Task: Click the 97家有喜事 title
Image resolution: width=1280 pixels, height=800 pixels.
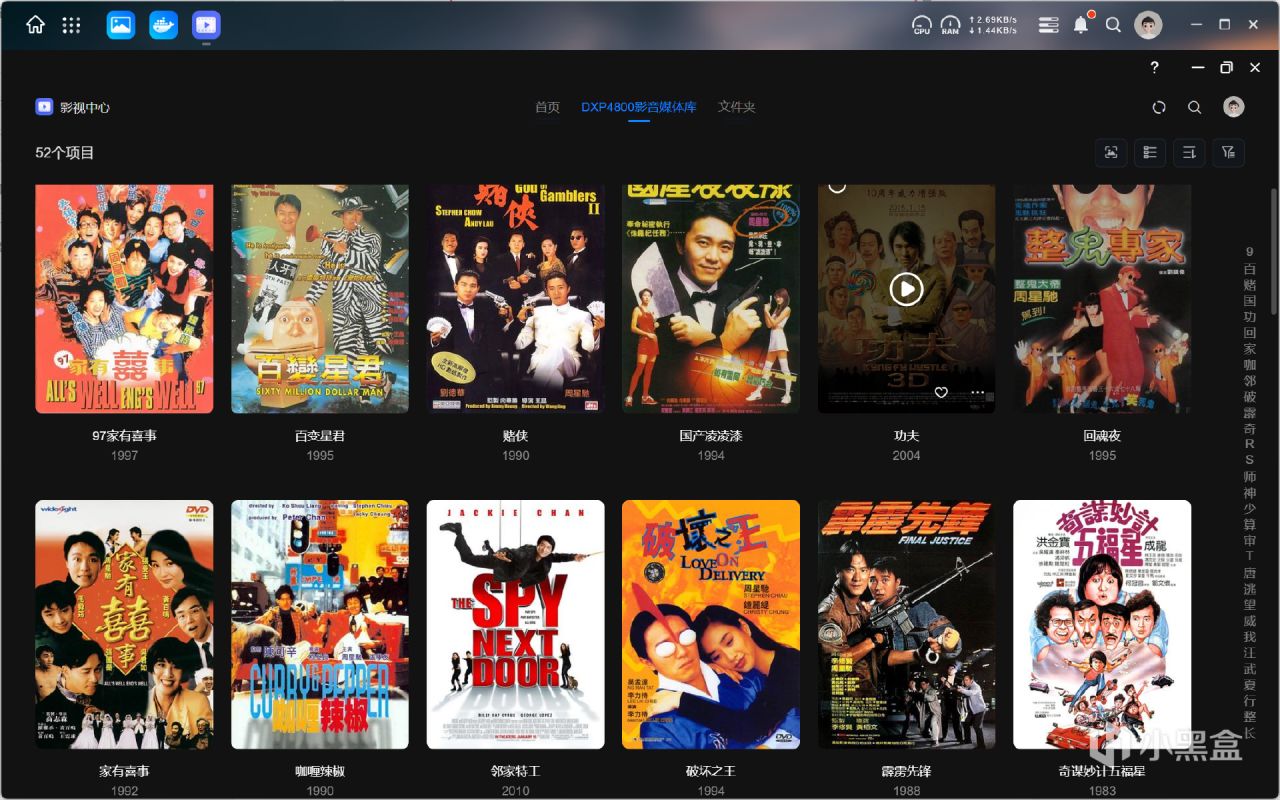Action: [124, 436]
